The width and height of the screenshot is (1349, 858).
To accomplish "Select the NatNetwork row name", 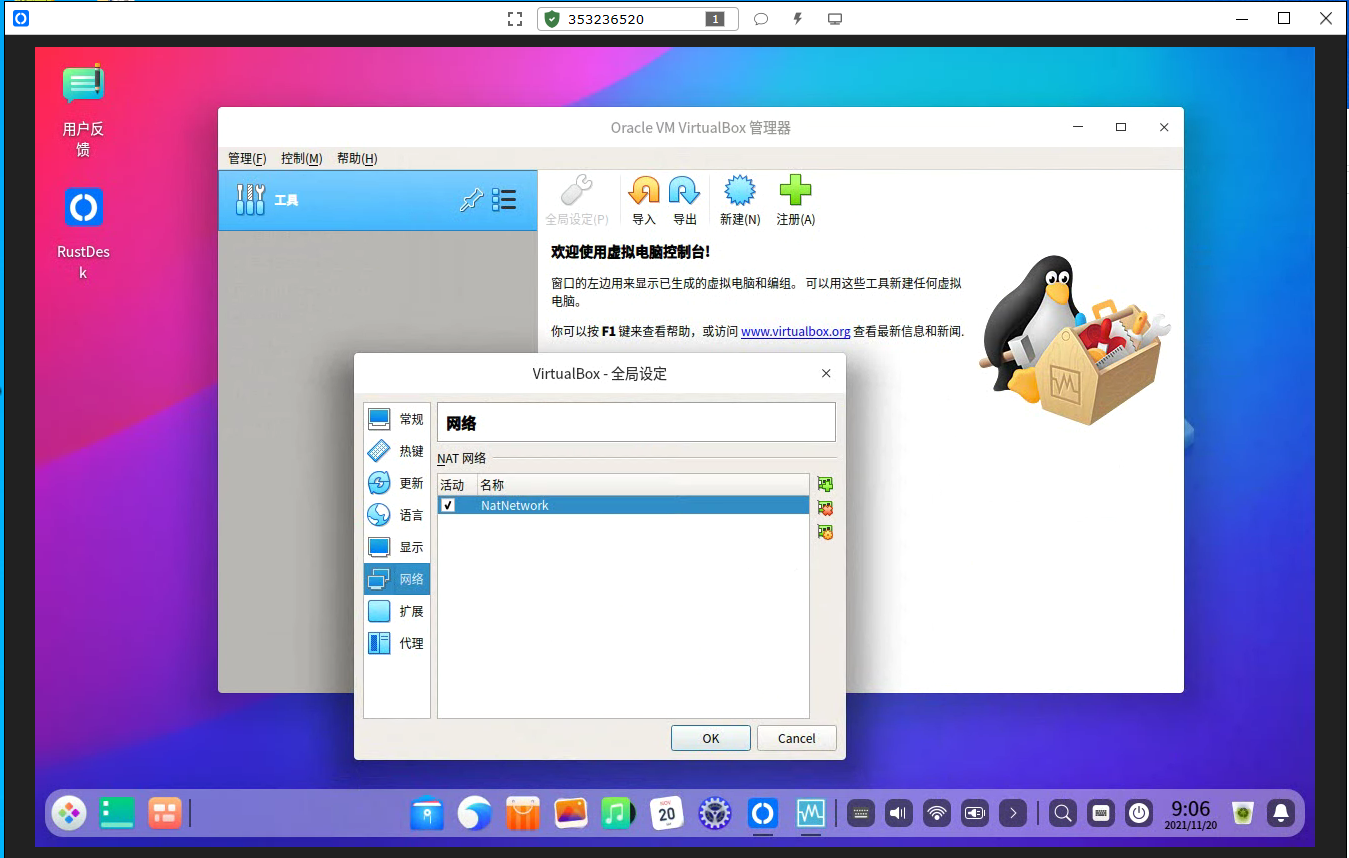I will (x=515, y=506).
